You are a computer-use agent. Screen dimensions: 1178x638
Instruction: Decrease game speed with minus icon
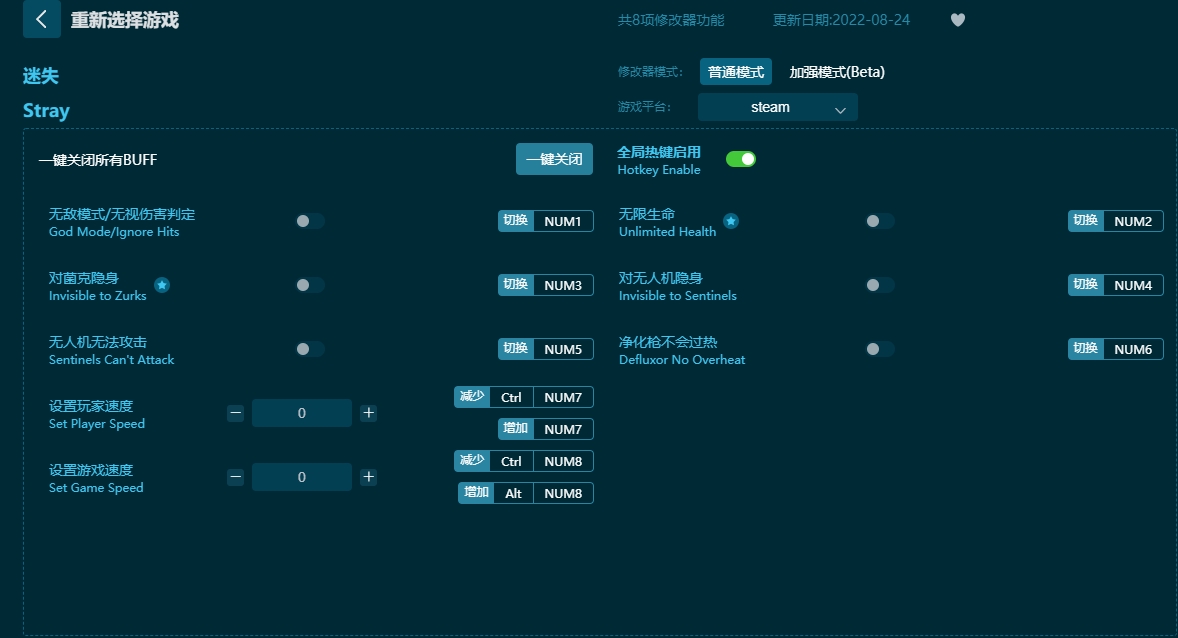(235, 477)
